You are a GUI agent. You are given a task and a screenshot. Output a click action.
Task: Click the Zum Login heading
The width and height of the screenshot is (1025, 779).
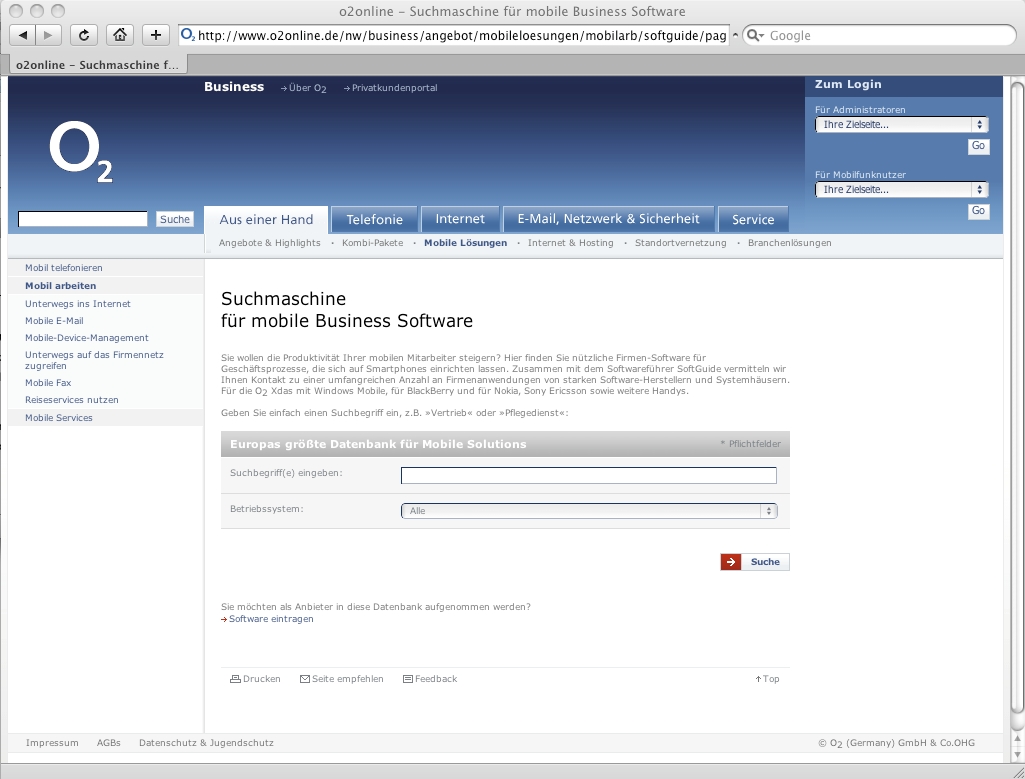(x=848, y=84)
